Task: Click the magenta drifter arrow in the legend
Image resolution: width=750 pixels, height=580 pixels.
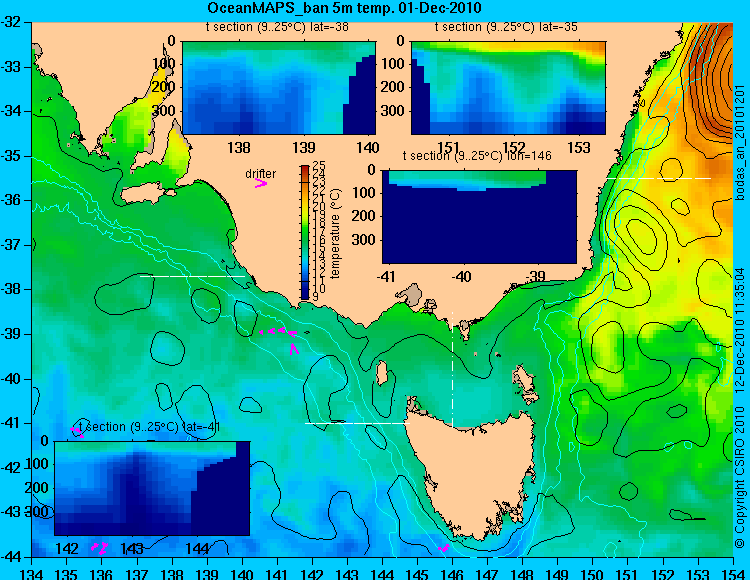Action: pyautogui.click(x=261, y=184)
